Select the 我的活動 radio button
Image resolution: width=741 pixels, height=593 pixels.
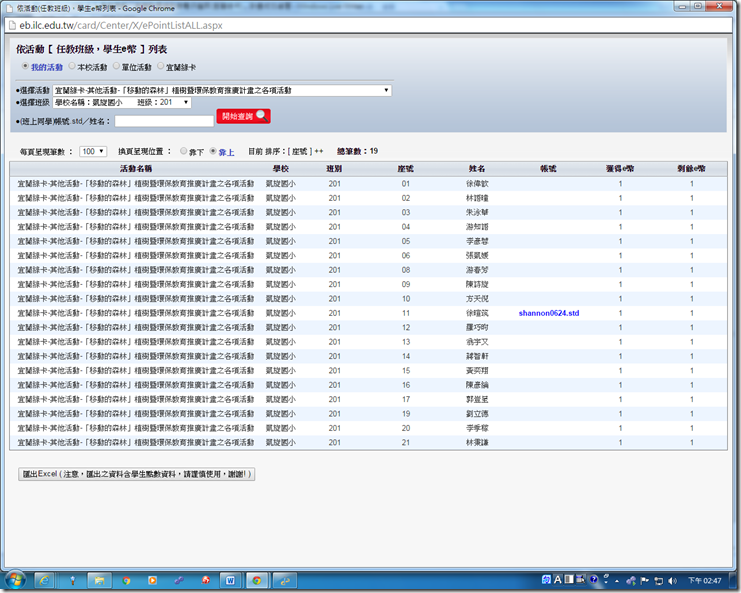pos(25,67)
